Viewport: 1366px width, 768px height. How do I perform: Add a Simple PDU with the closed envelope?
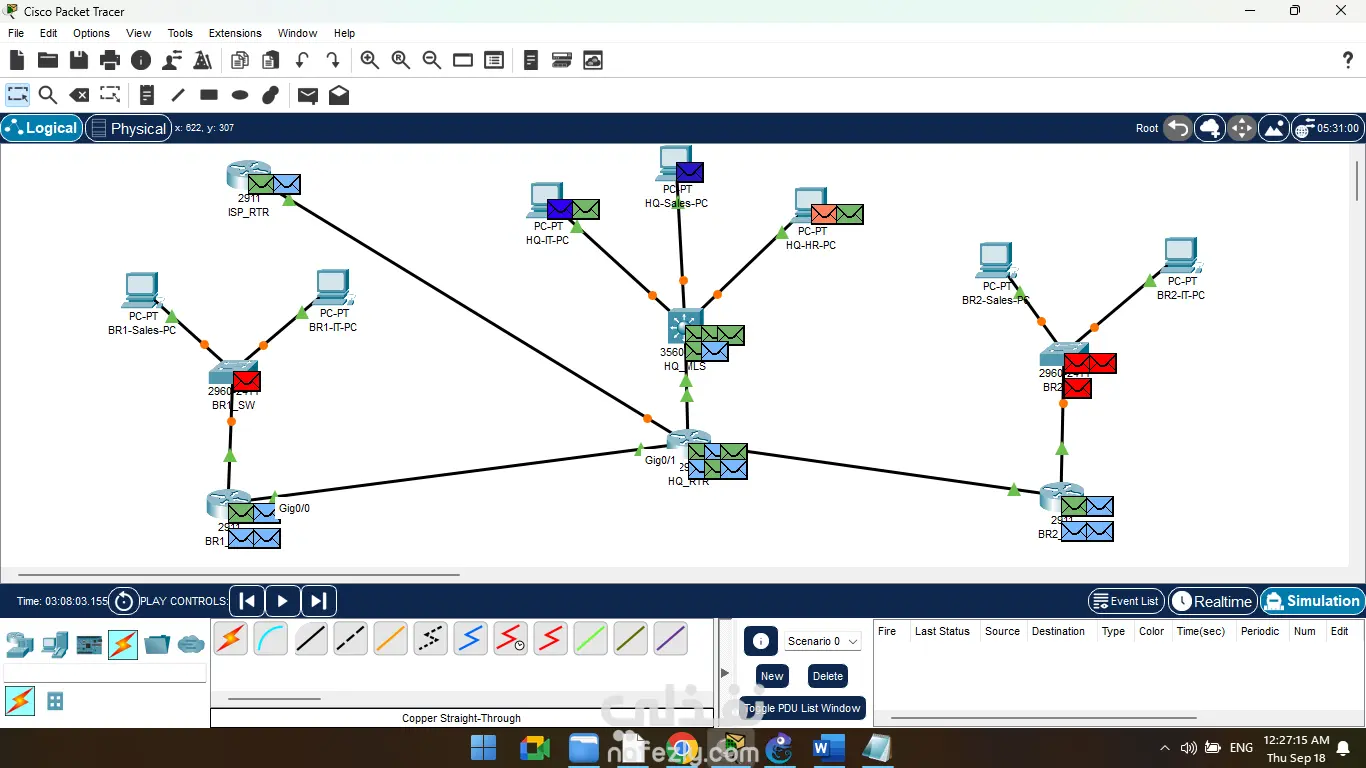tap(308, 95)
